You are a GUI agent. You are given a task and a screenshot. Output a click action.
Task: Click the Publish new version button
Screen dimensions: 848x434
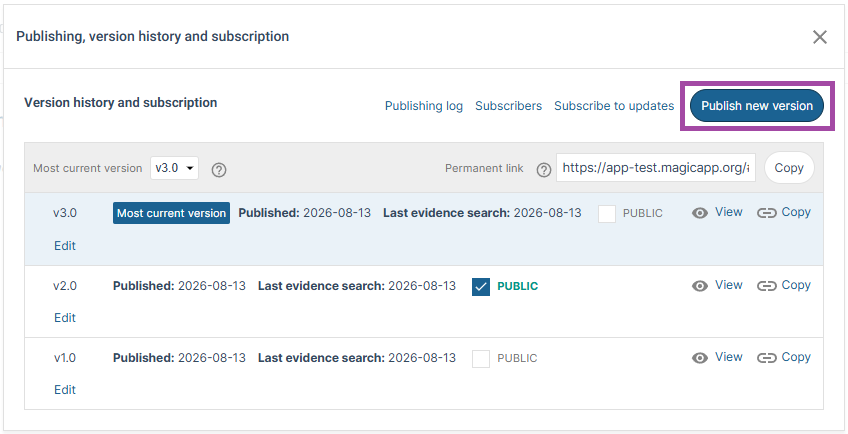(x=757, y=106)
